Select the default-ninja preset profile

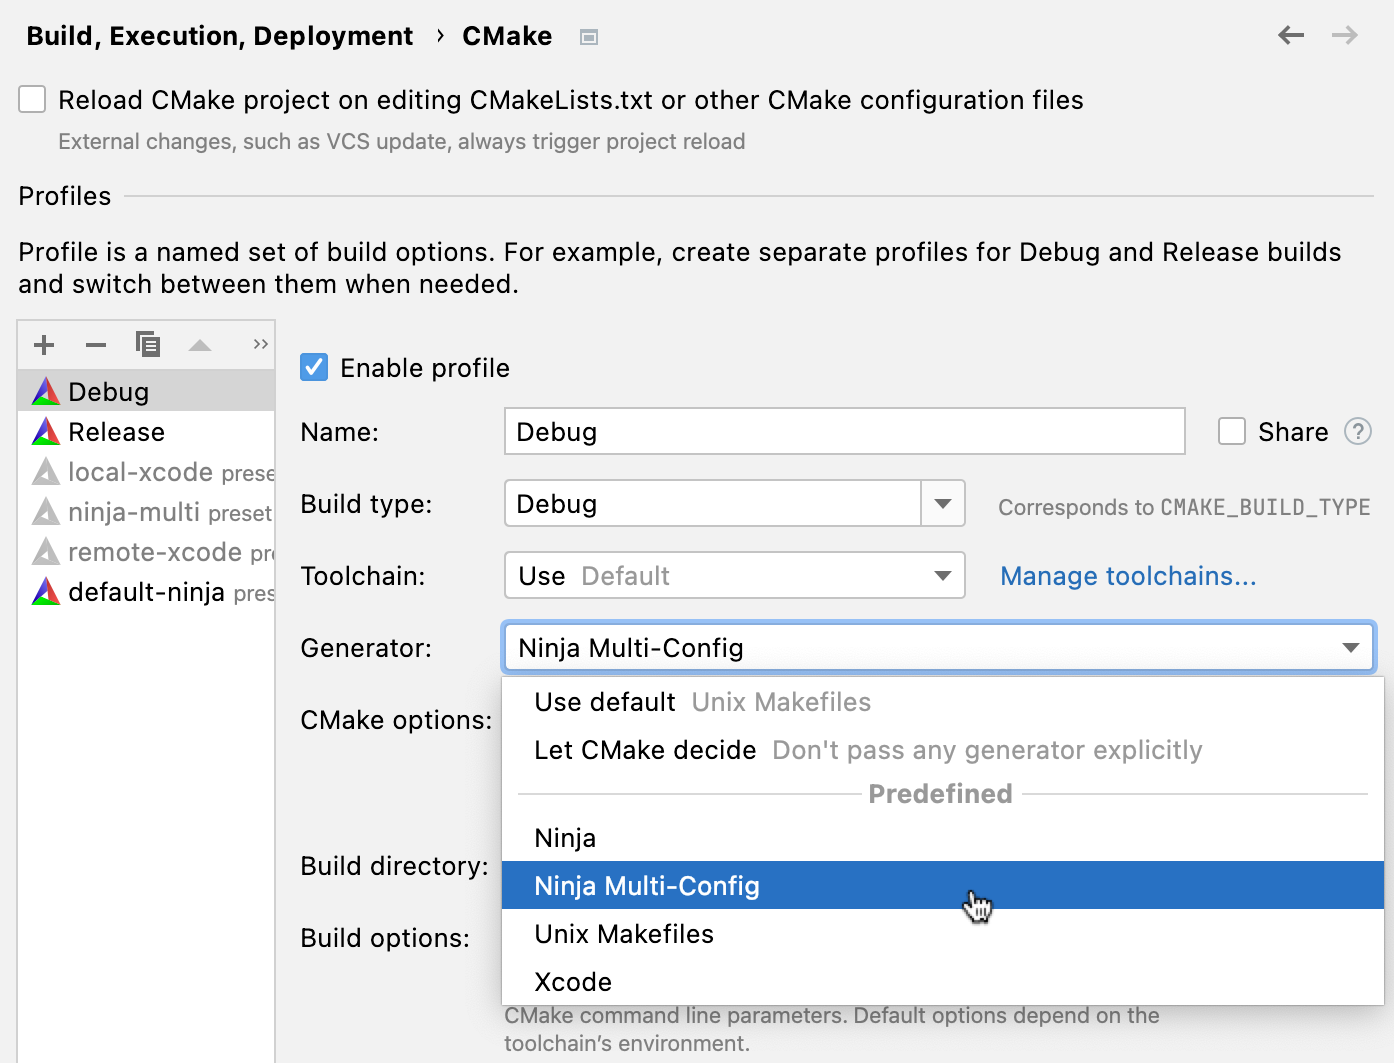[146, 591]
